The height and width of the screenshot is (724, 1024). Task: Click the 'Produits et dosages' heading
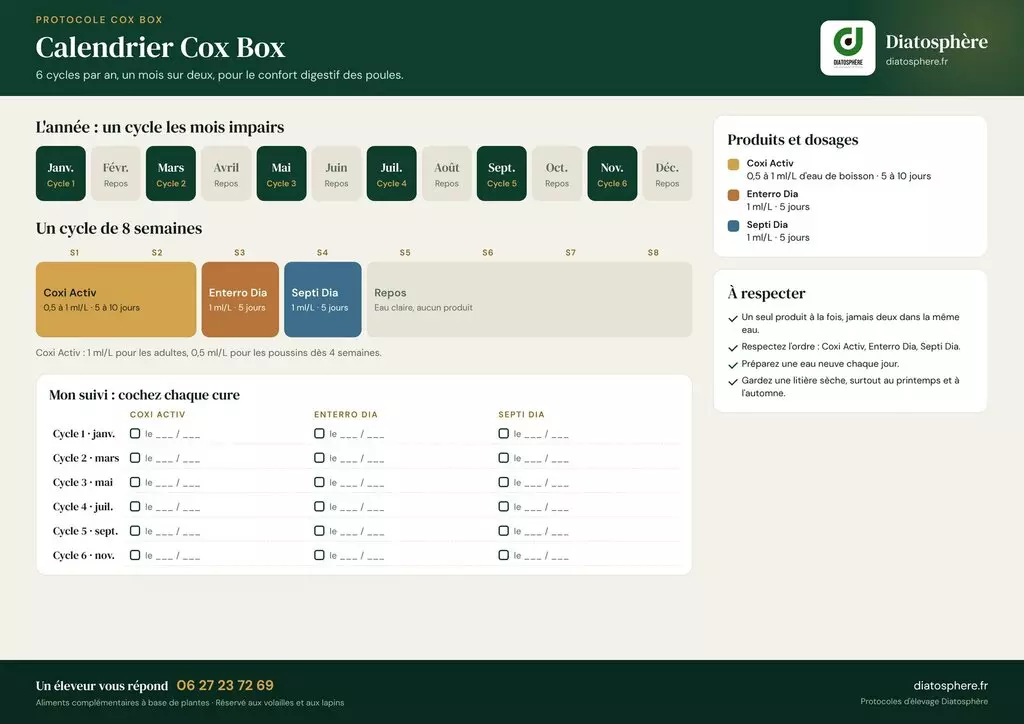pos(793,140)
